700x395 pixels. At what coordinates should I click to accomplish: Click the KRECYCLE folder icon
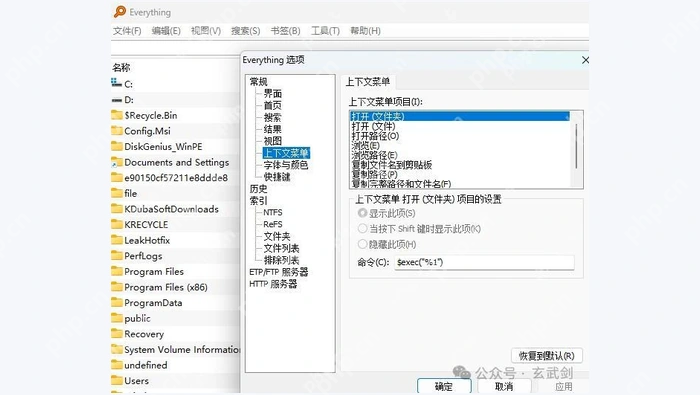click(x=117, y=225)
